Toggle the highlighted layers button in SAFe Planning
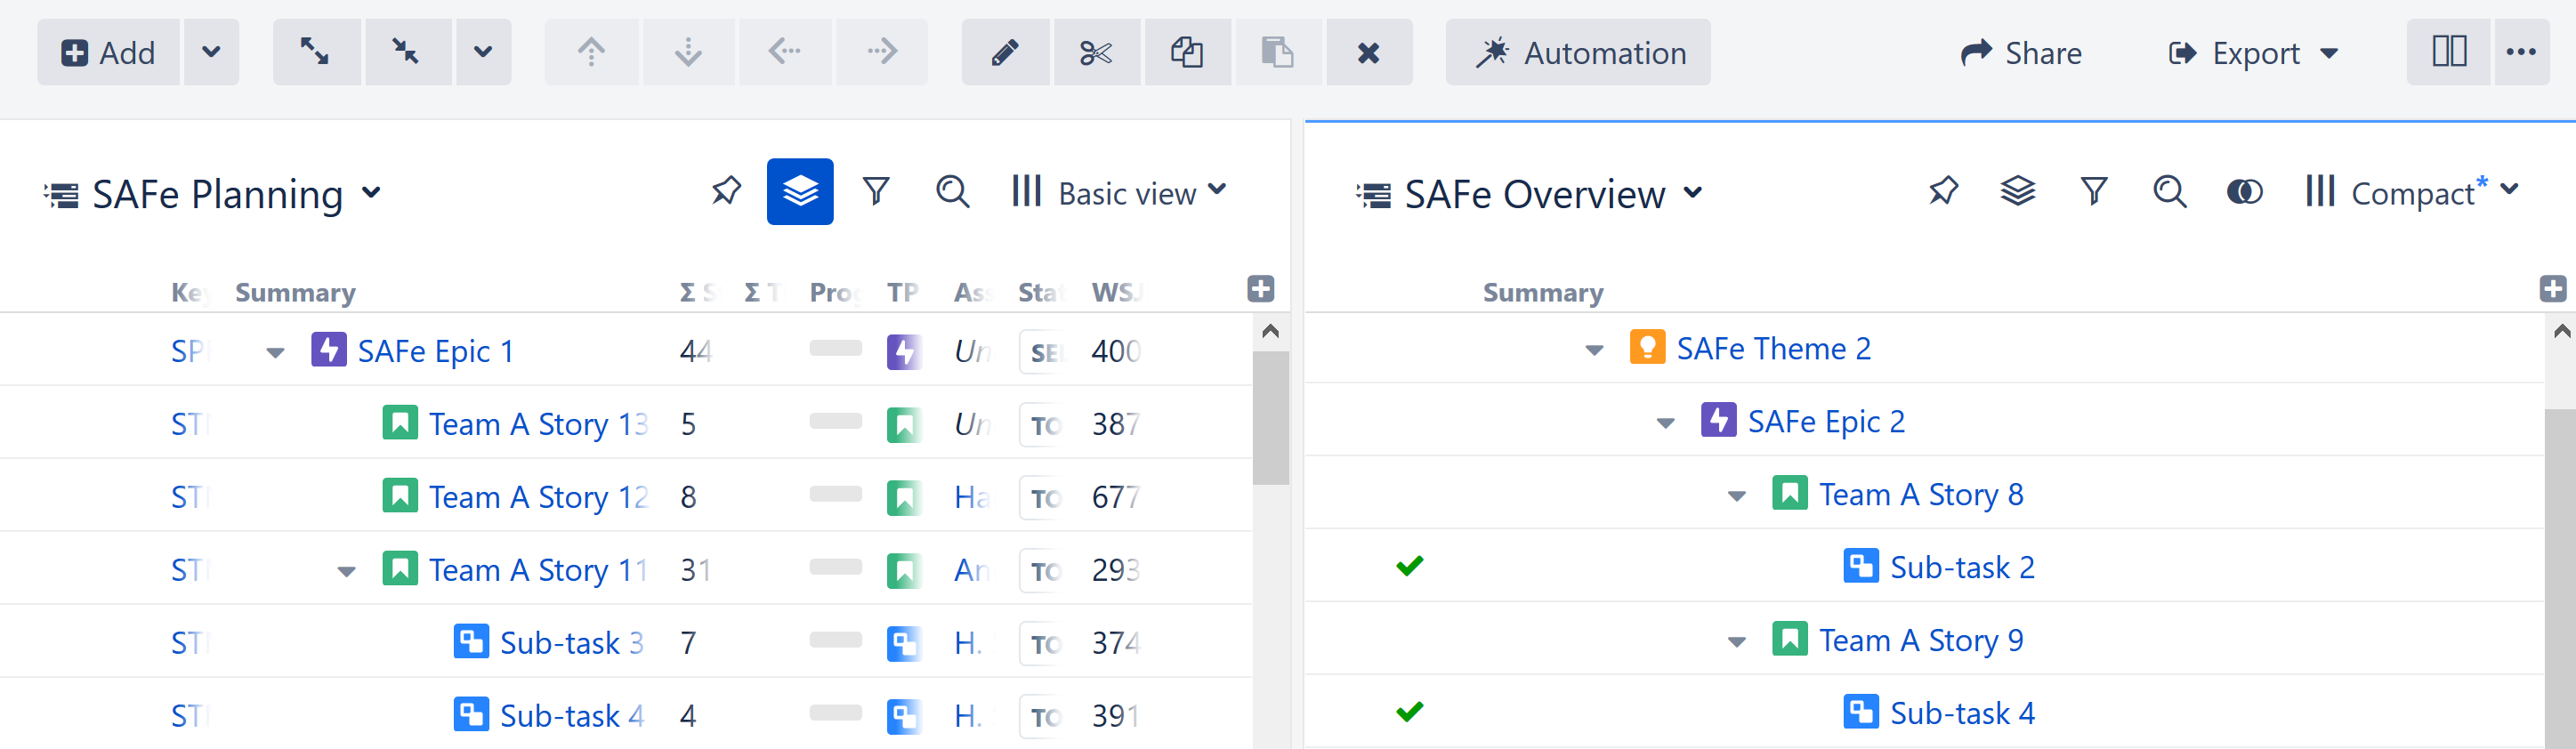The height and width of the screenshot is (749, 2576). coord(799,191)
